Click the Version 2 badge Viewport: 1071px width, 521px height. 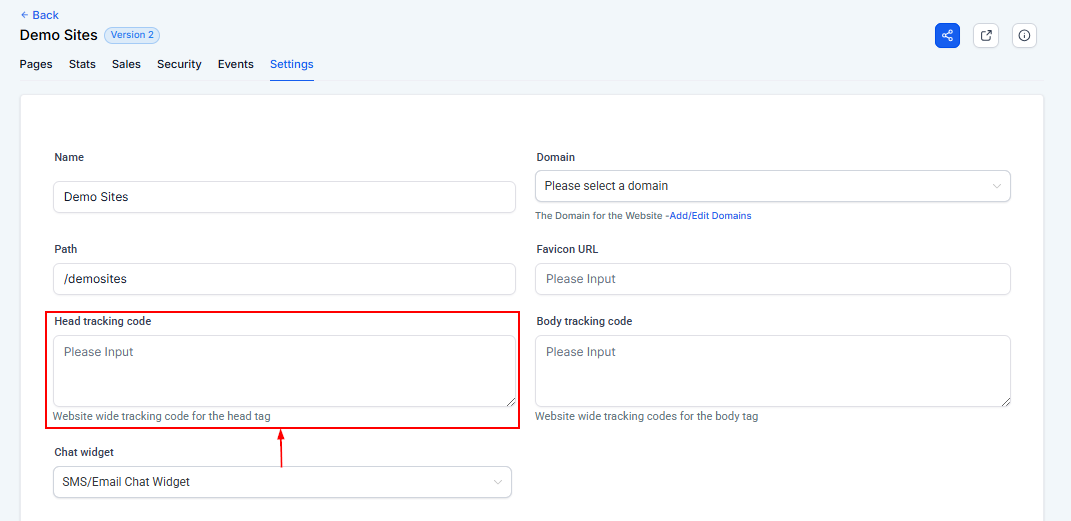click(132, 35)
